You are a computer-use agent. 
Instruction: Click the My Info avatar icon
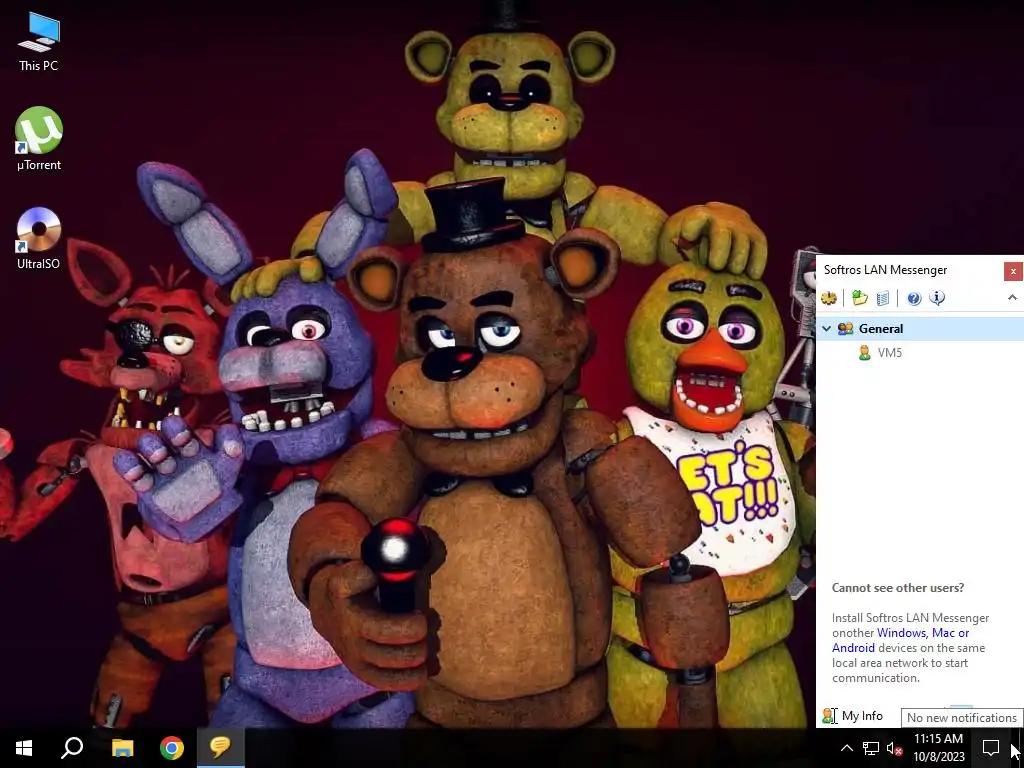(829, 716)
